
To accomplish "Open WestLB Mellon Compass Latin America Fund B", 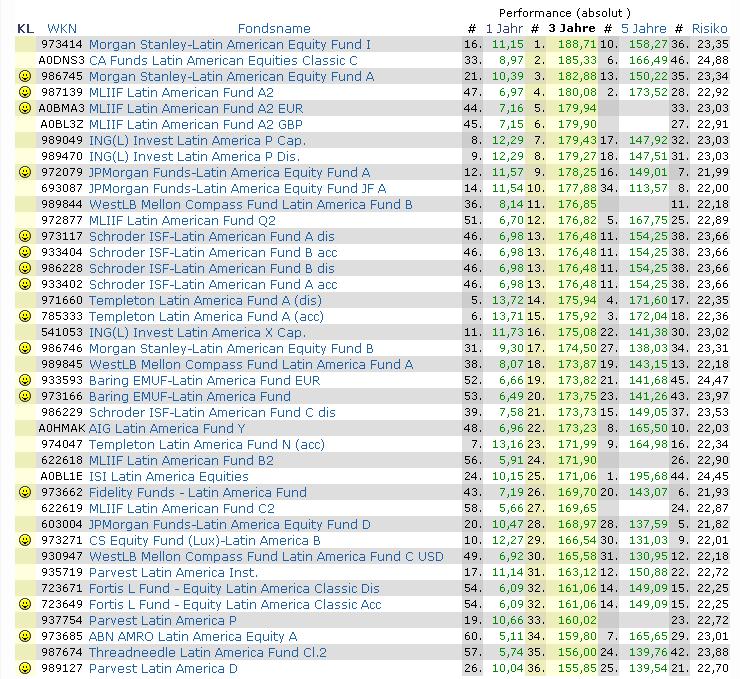I will 251,205.
